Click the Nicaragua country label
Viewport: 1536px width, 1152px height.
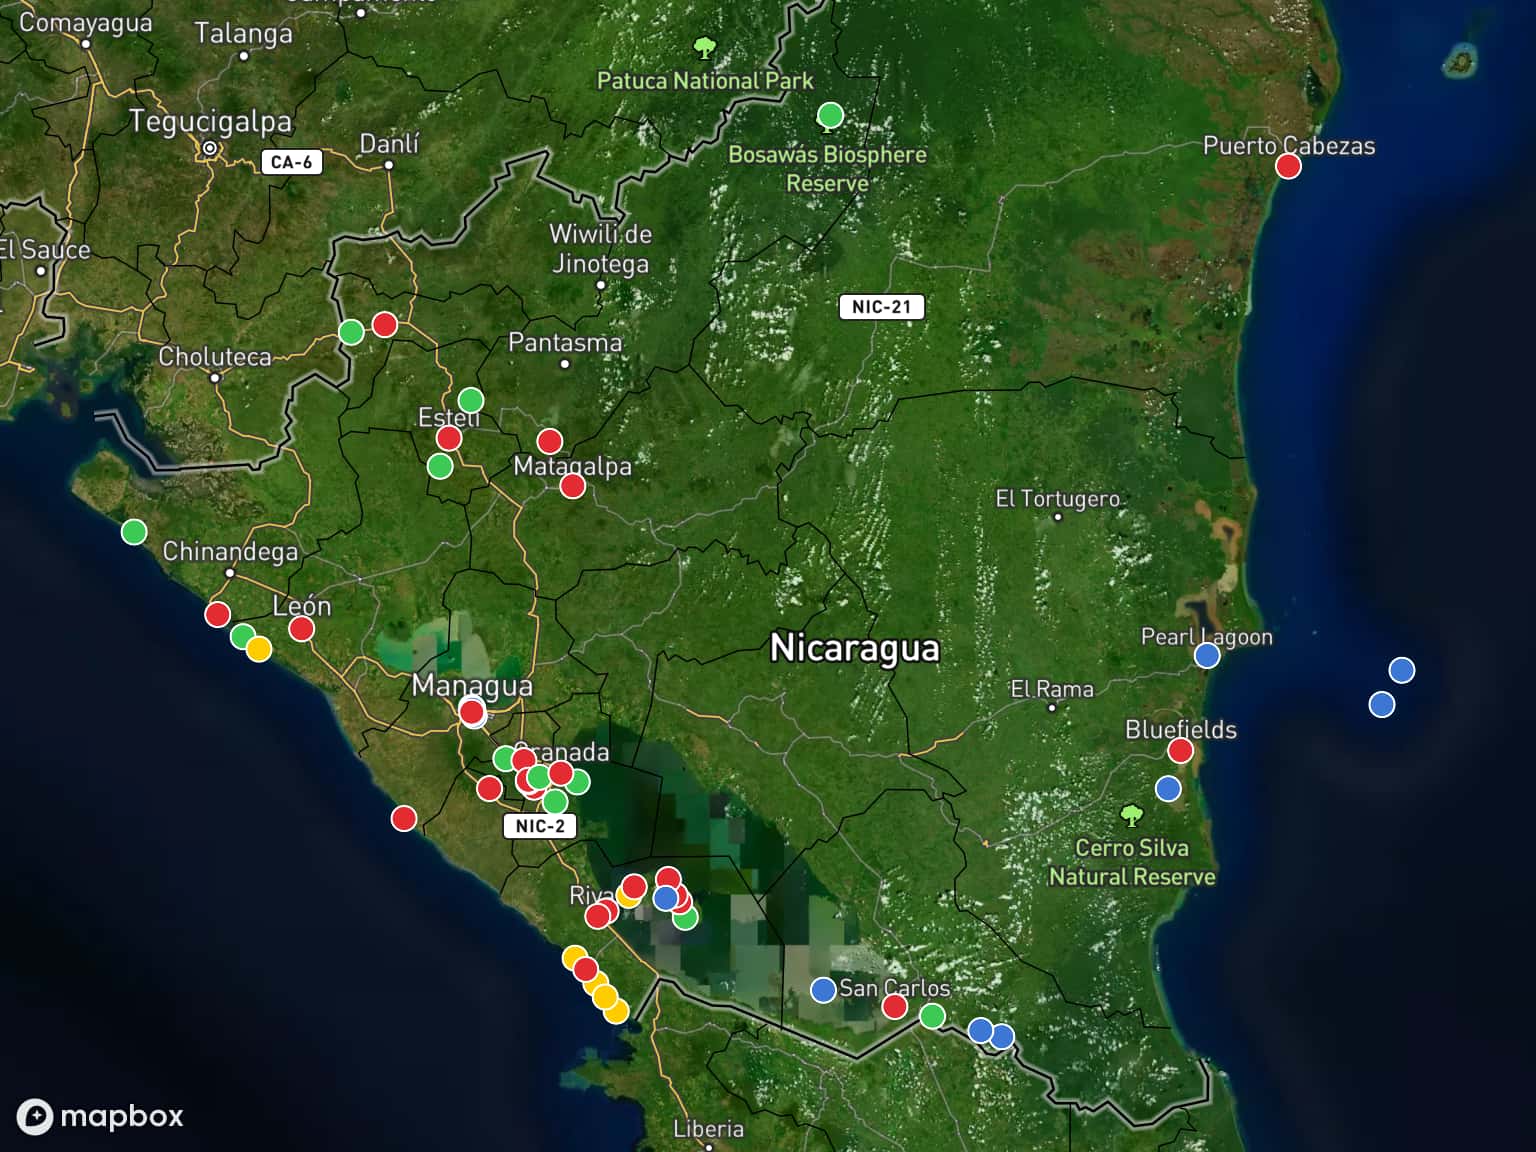[855, 649]
